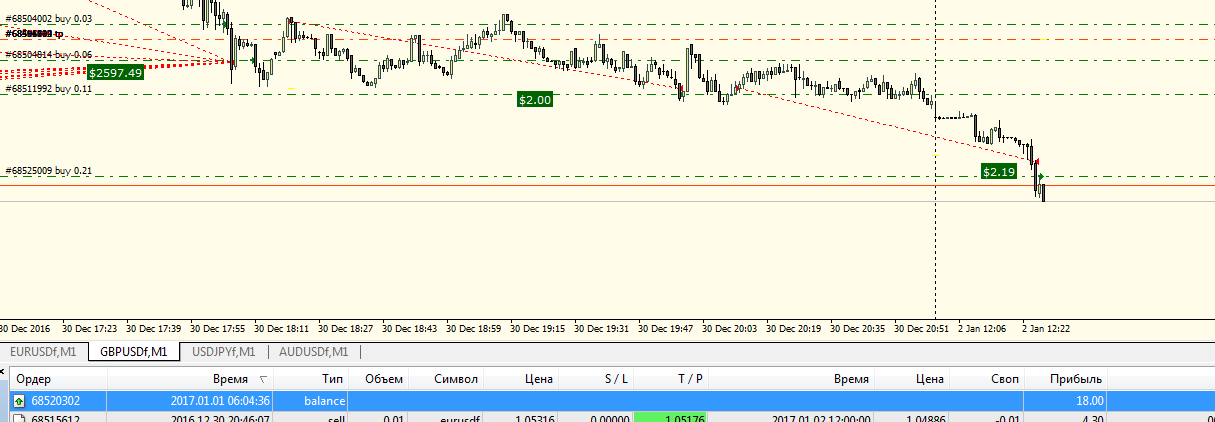Open the USDJPYf,M1 chart tab

coord(222,351)
